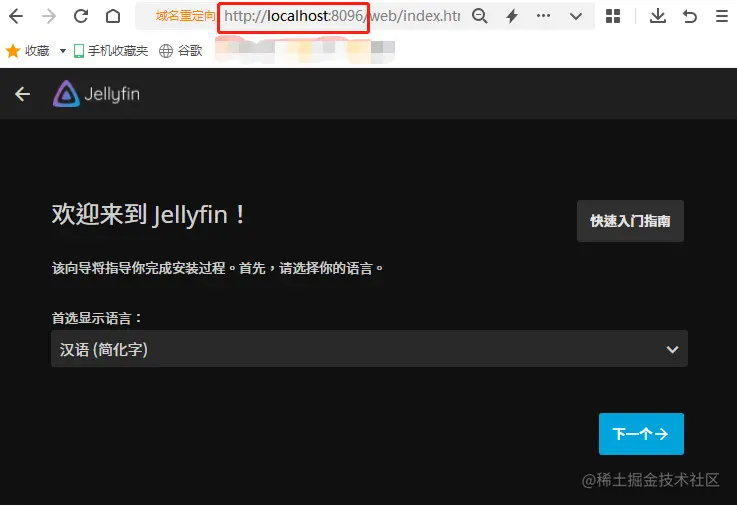Image resolution: width=737 pixels, height=506 pixels.
Task: Click the 欢迎来到 Jellyfin heading
Action: click(148, 215)
